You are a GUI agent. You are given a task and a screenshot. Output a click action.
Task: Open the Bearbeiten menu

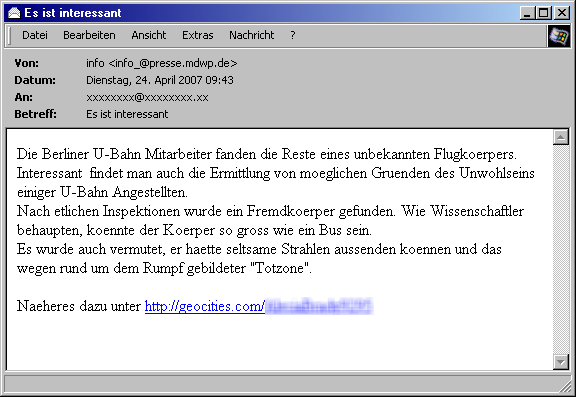89,35
